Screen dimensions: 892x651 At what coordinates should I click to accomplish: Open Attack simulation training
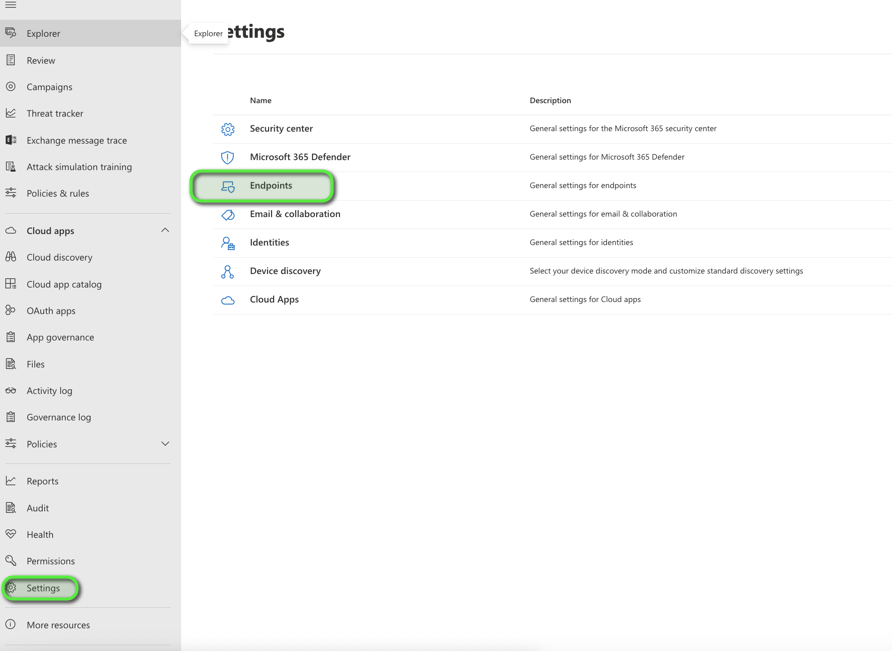pyautogui.click(x=79, y=167)
